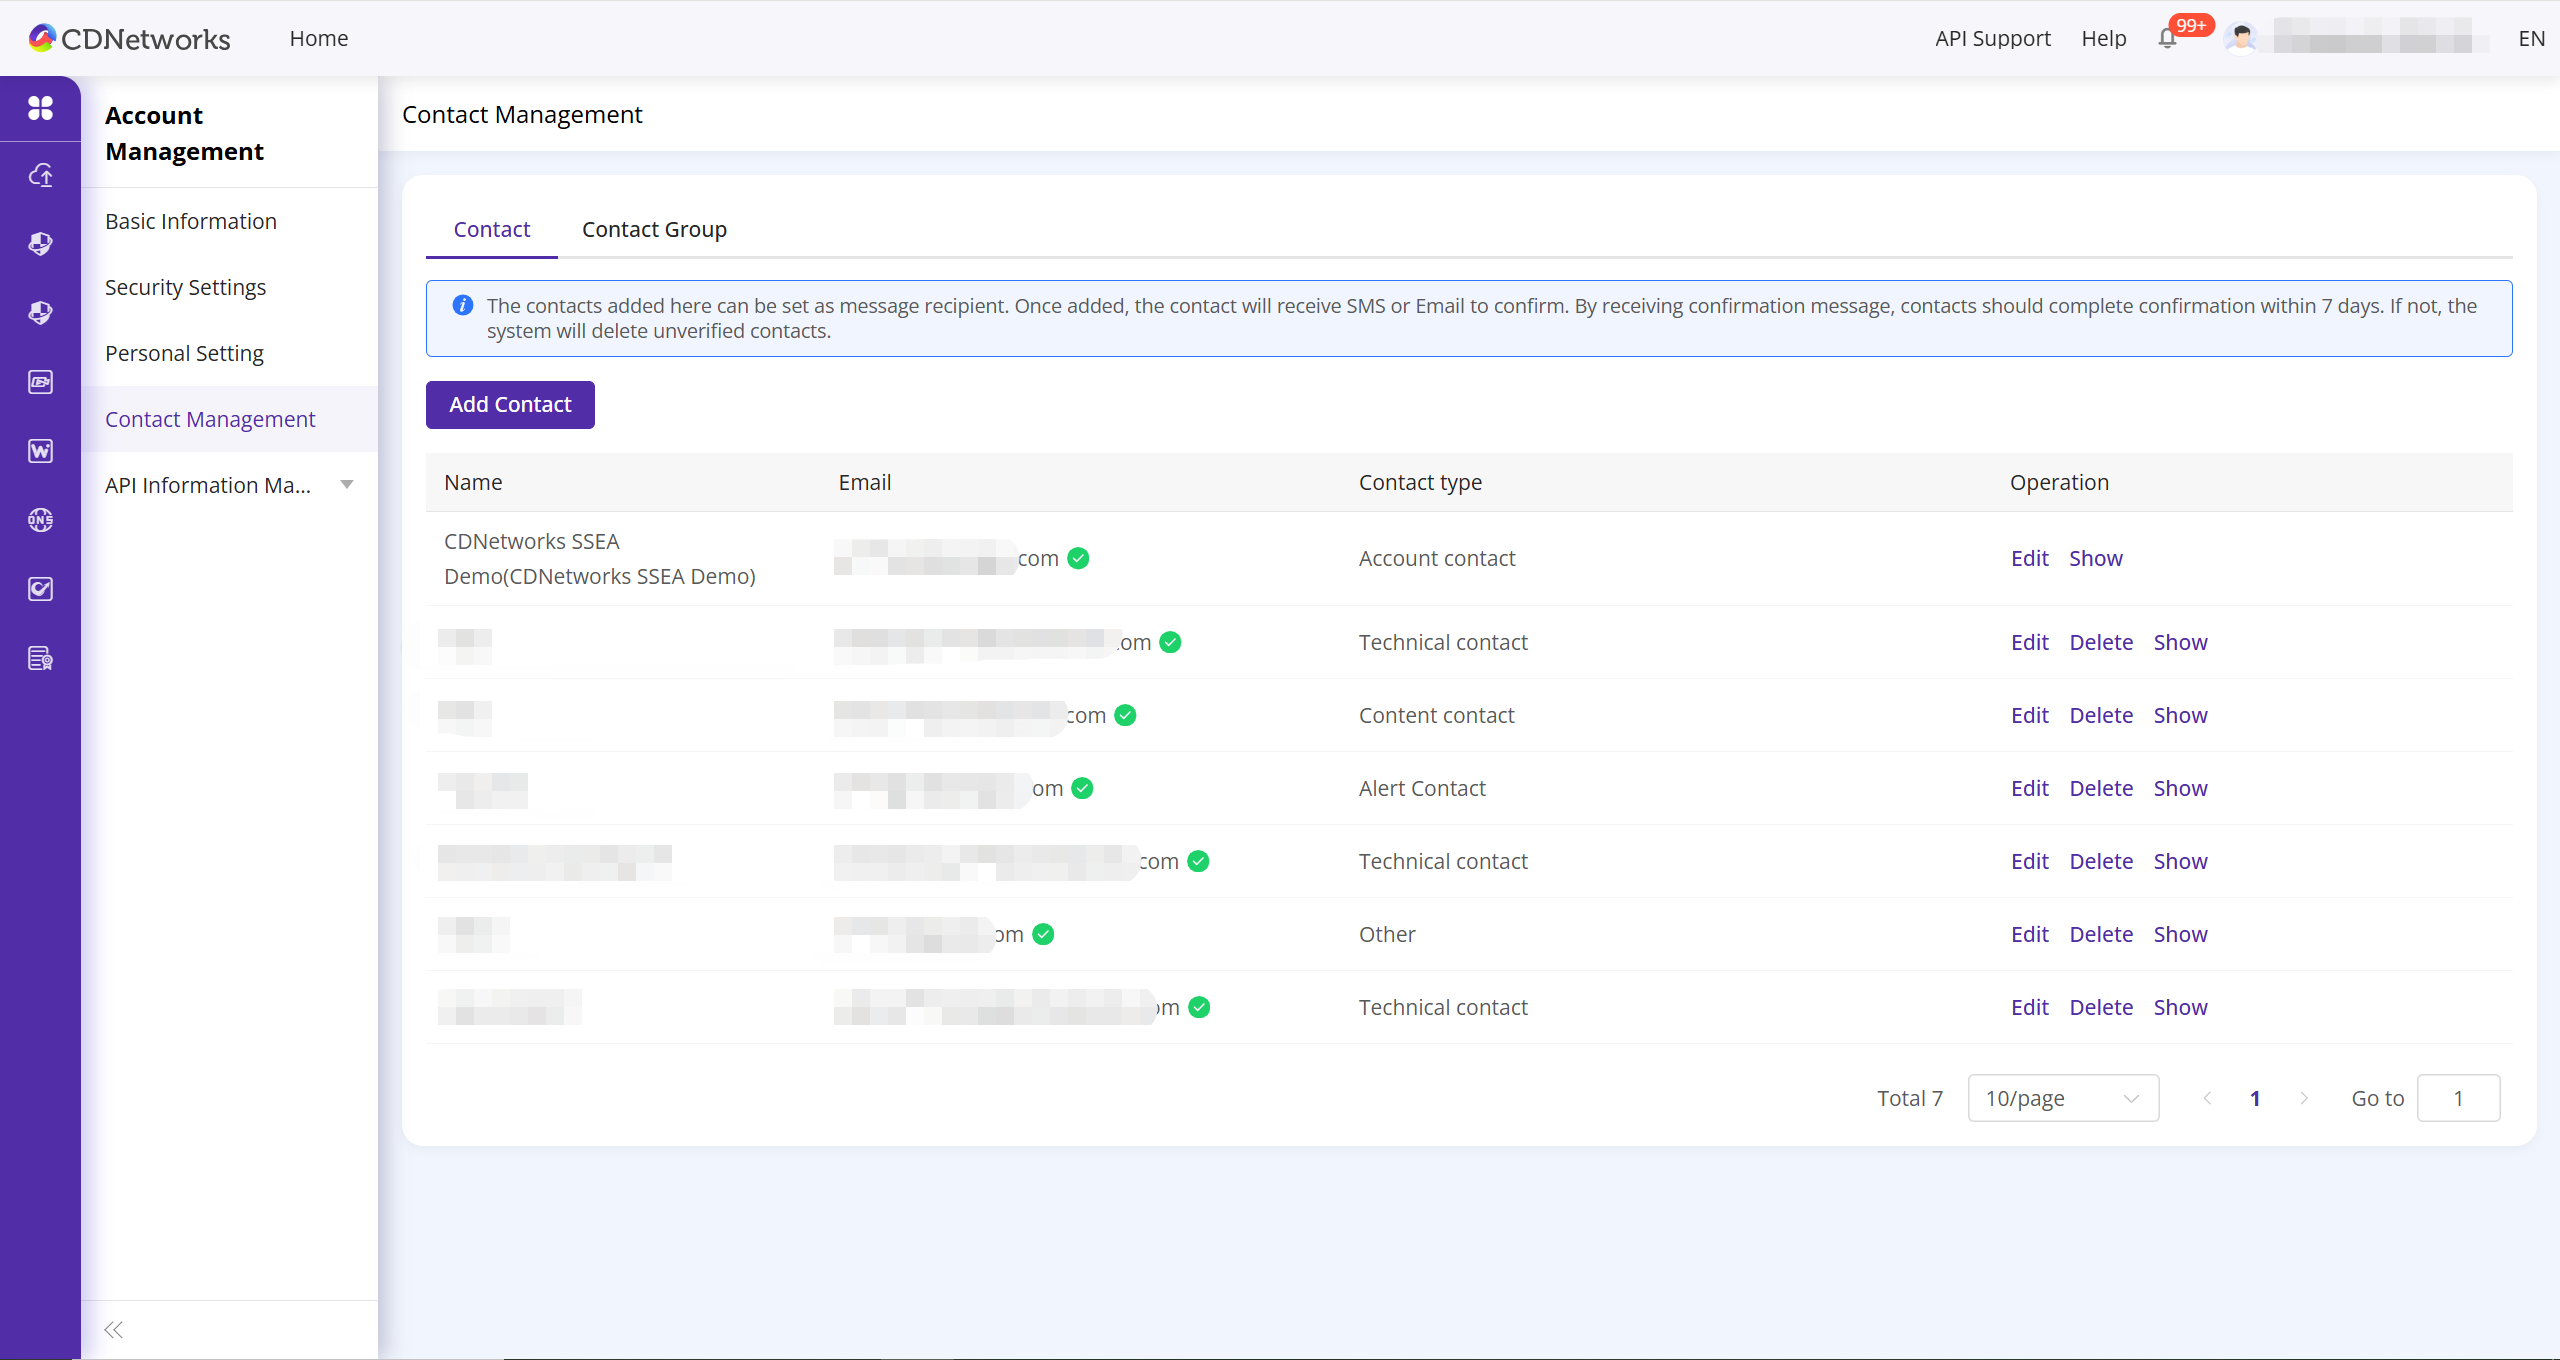Click the Add Contact button
The width and height of the screenshot is (2560, 1360).
[x=510, y=404]
